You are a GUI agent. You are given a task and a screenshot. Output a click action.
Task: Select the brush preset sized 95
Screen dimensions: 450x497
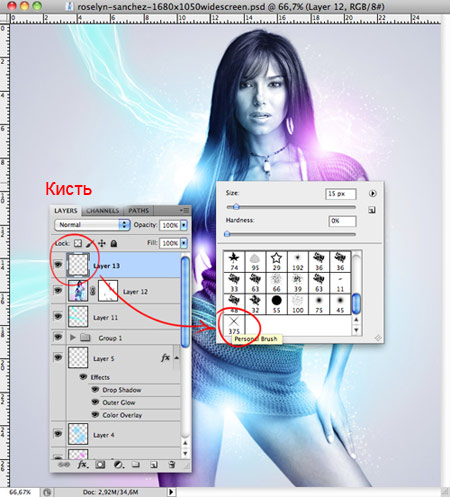(255, 261)
